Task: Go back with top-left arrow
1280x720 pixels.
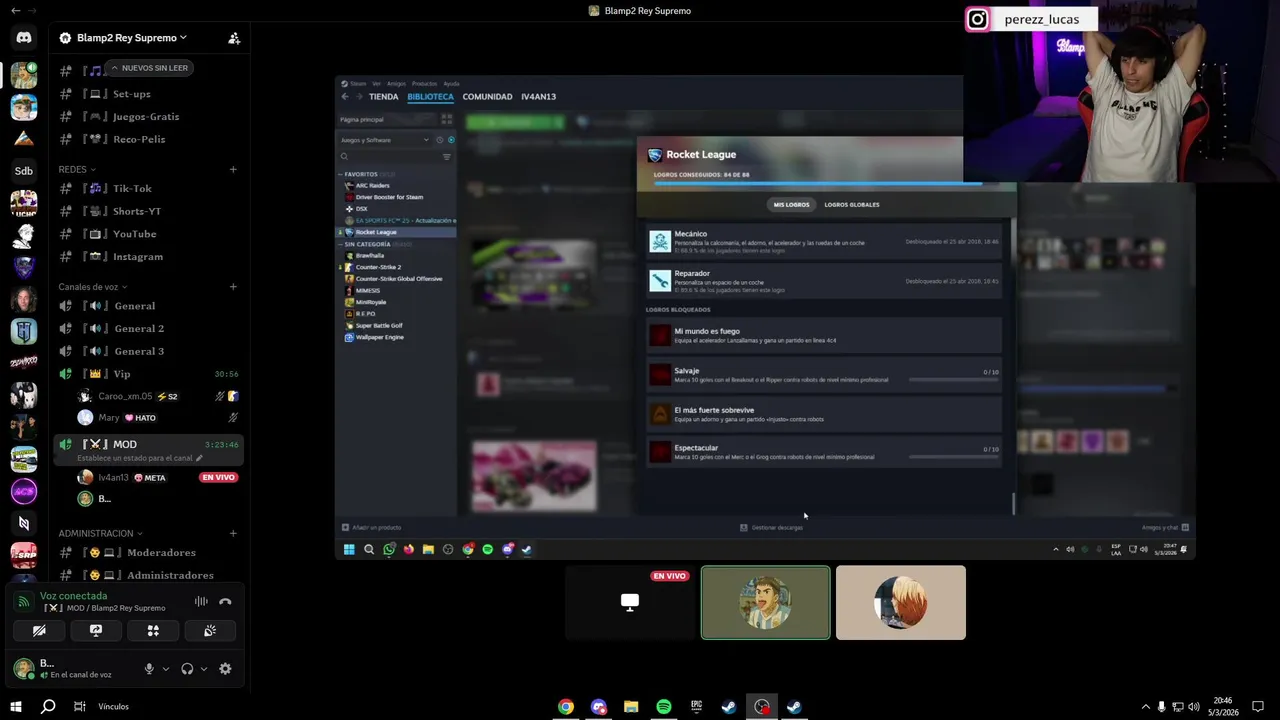Action: (x=16, y=11)
